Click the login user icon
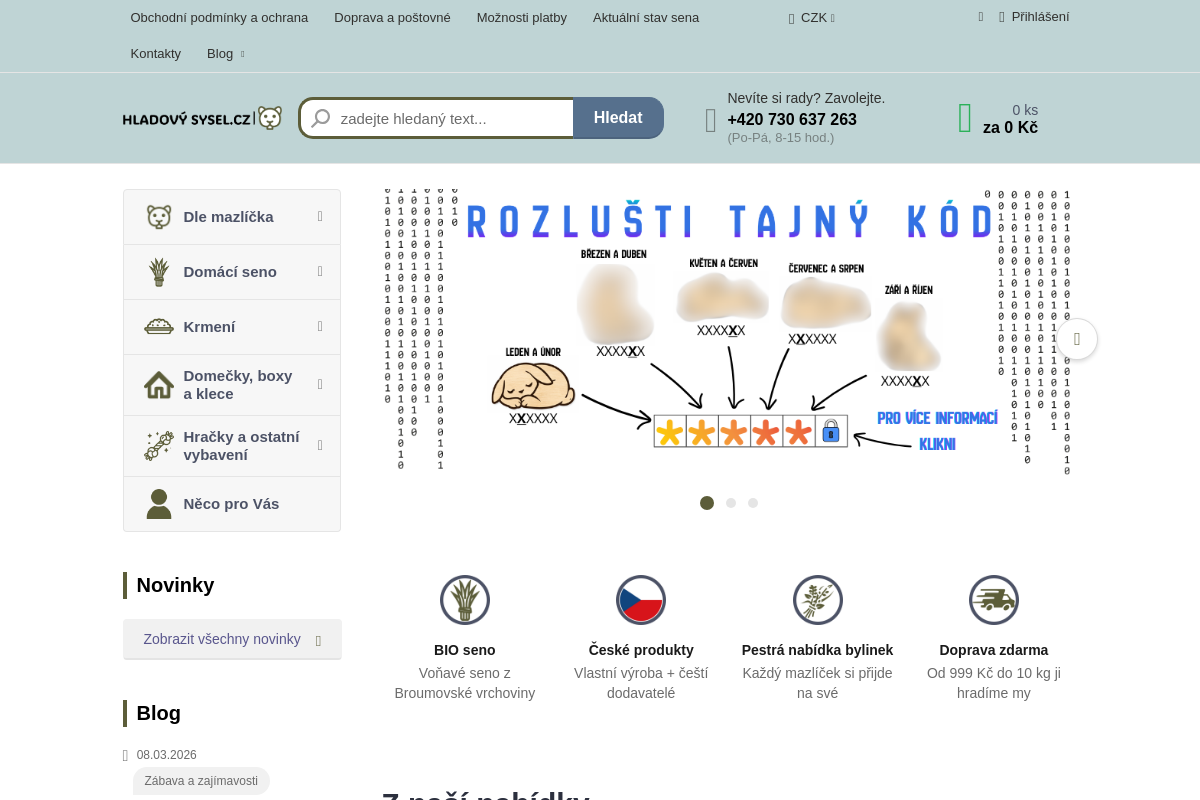This screenshot has height=800, width=1200. pos(1002,17)
